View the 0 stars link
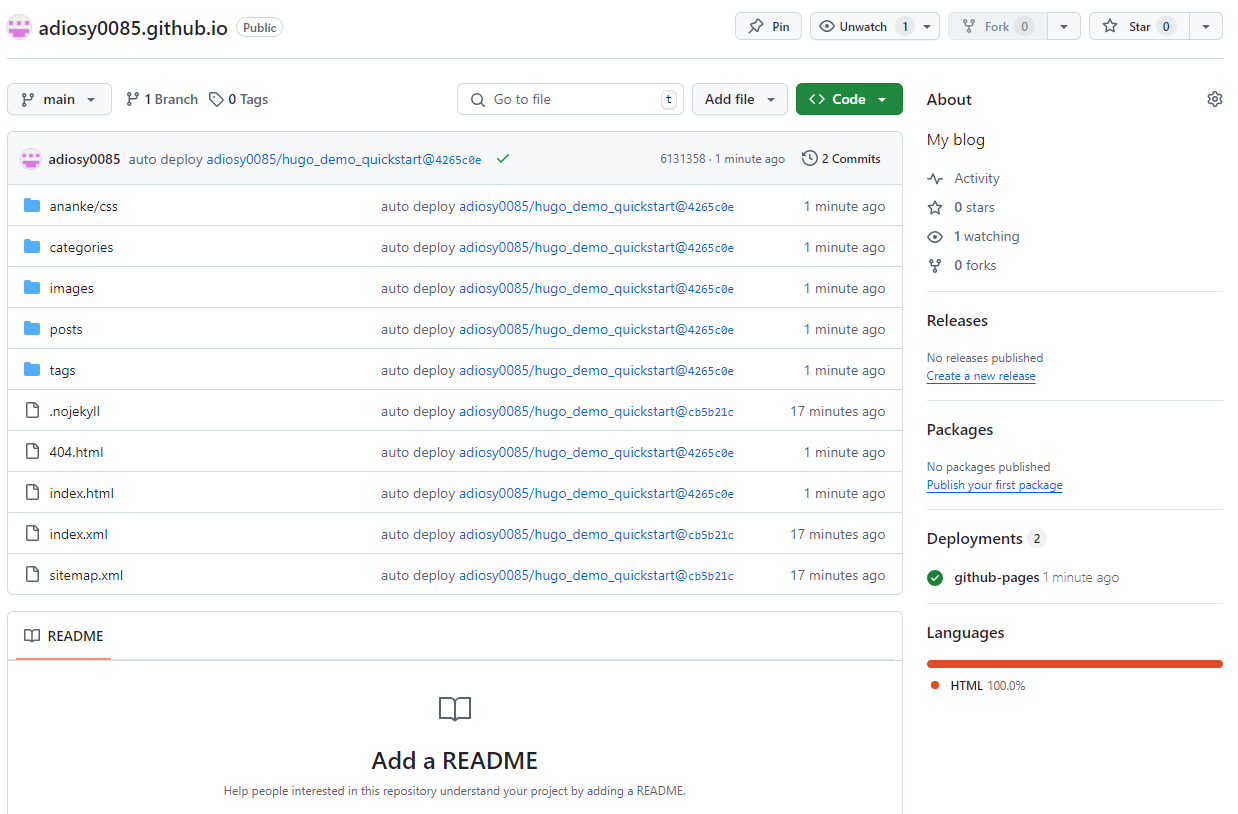This screenshot has width=1238, height=814. point(961,207)
